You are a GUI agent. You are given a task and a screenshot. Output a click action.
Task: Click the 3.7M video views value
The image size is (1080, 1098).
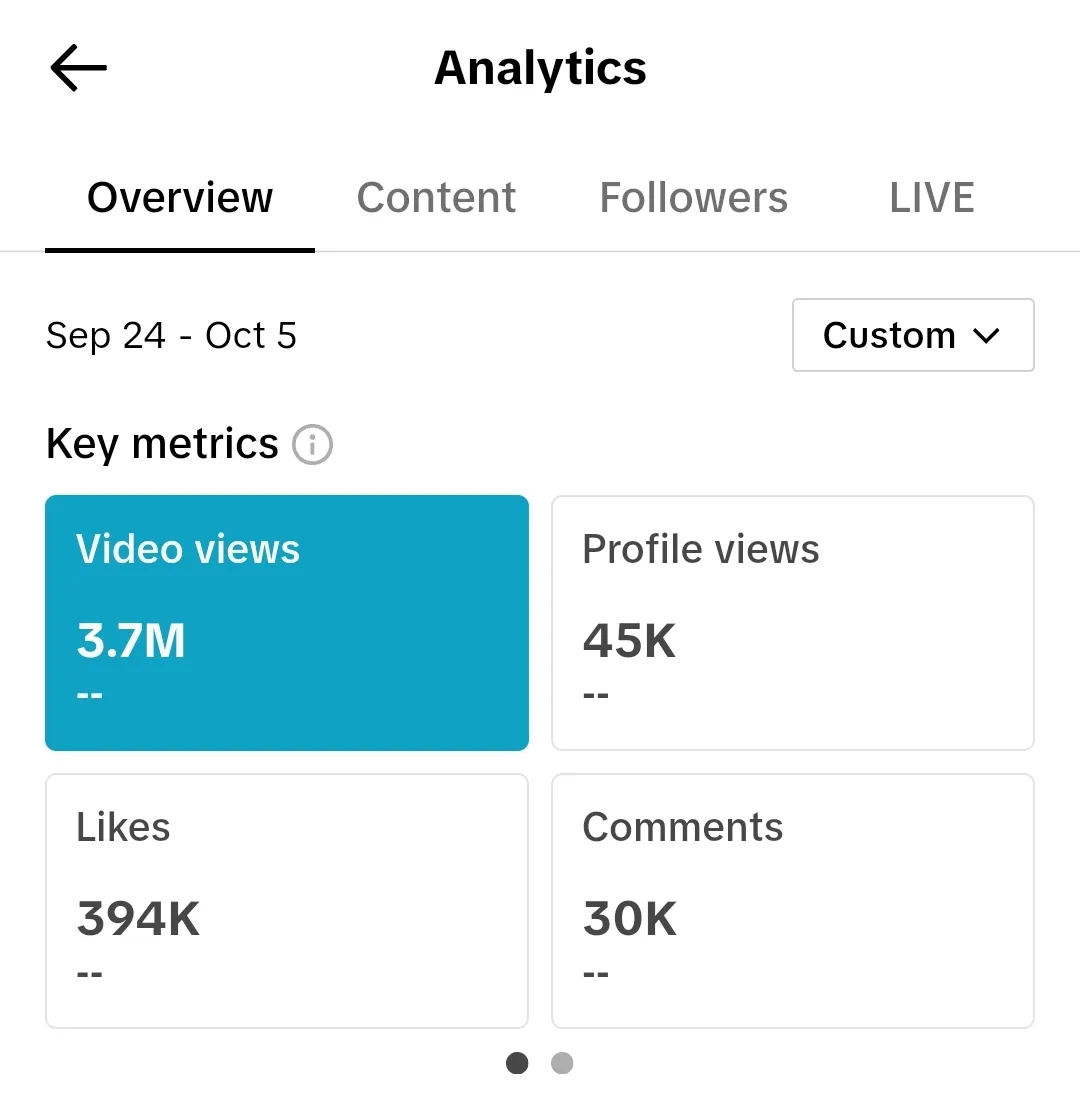(x=131, y=641)
